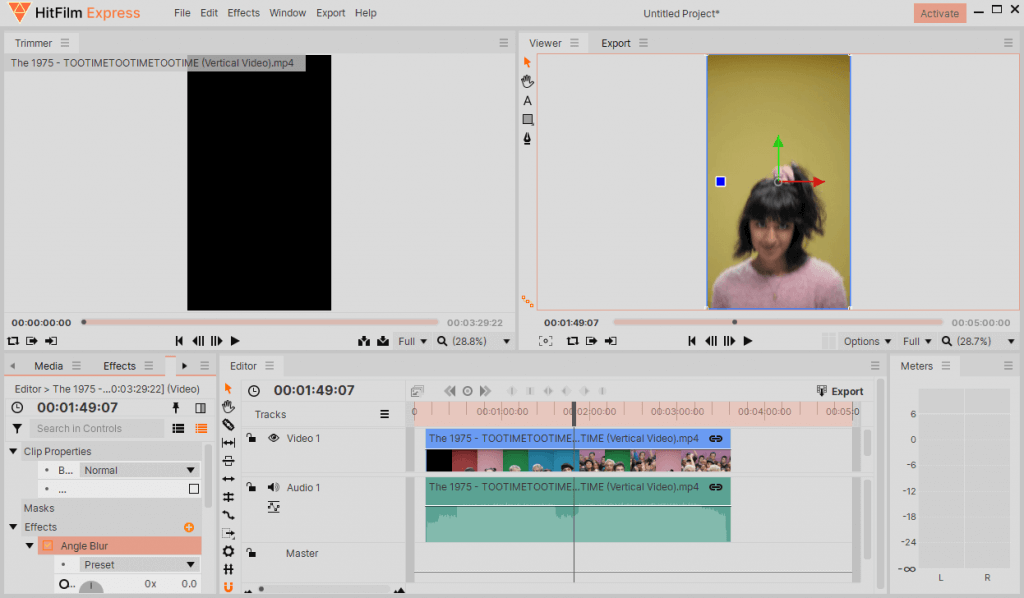
Task: Toggle Viewer loop playback icon
Action: [573, 341]
